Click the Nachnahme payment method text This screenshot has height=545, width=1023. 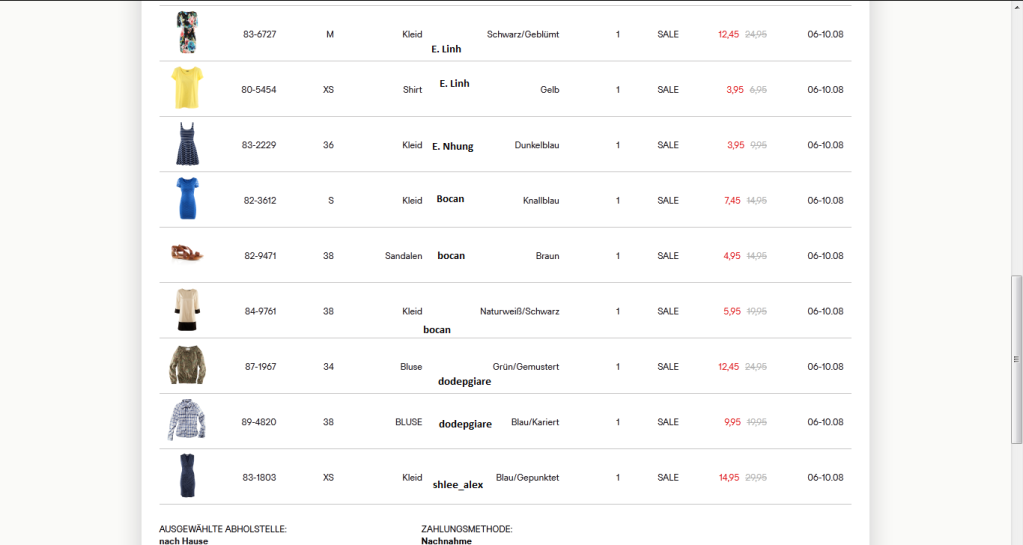click(446, 541)
